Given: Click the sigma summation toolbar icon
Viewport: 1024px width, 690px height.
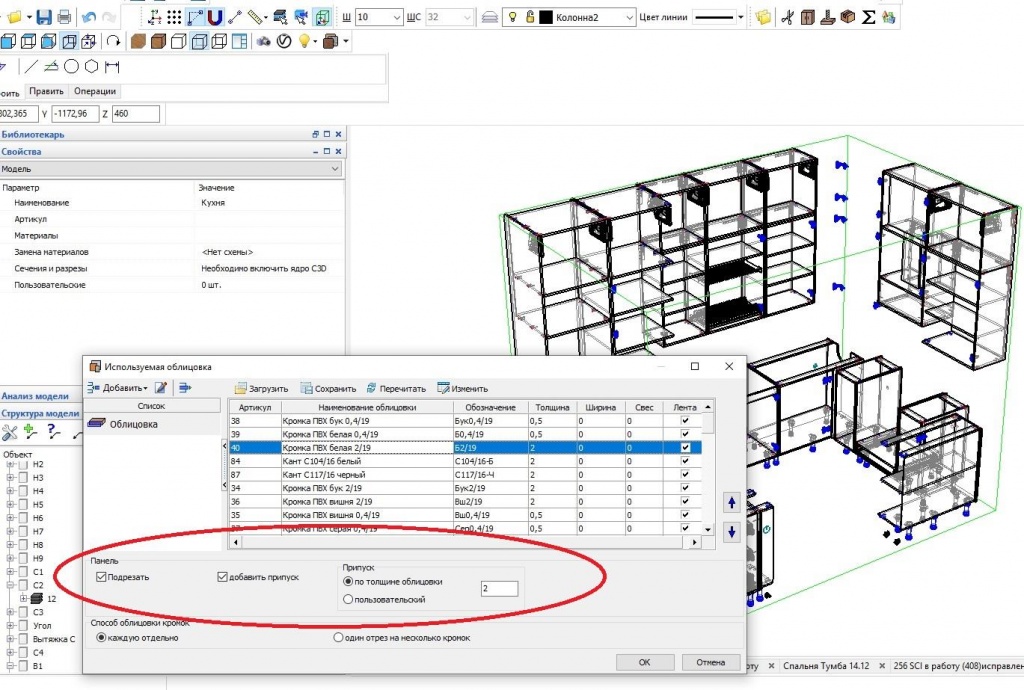Looking at the screenshot, I should click(869, 17).
